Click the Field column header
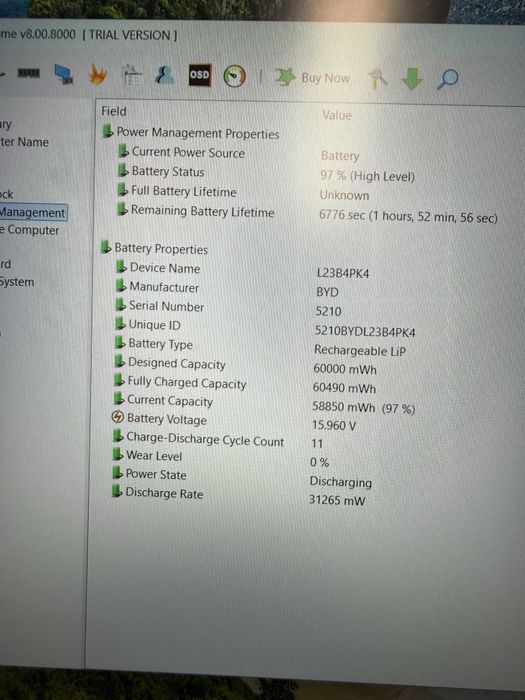 pyautogui.click(x=114, y=111)
